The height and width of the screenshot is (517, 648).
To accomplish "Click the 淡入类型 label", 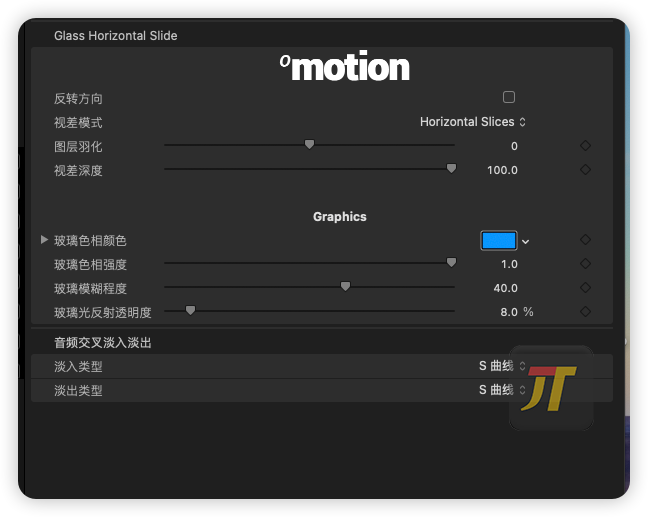I will [78, 367].
